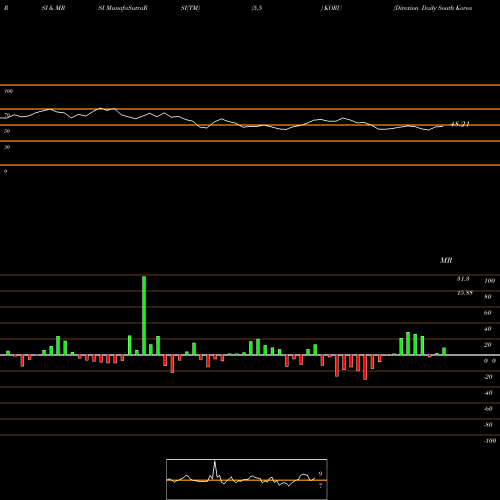
Task: Click the '9' label in mini chart
Action: [320, 474]
